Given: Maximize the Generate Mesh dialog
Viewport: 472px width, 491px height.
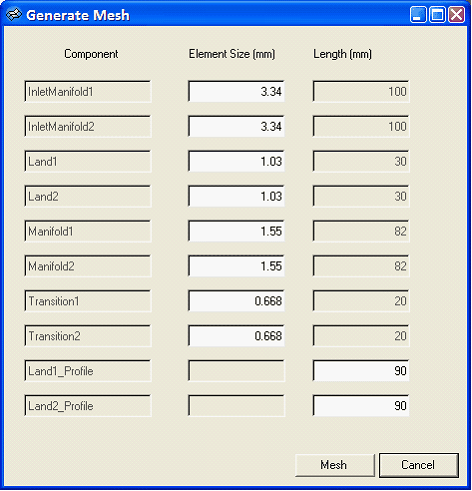Looking at the screenshot, I should [437, 15].
